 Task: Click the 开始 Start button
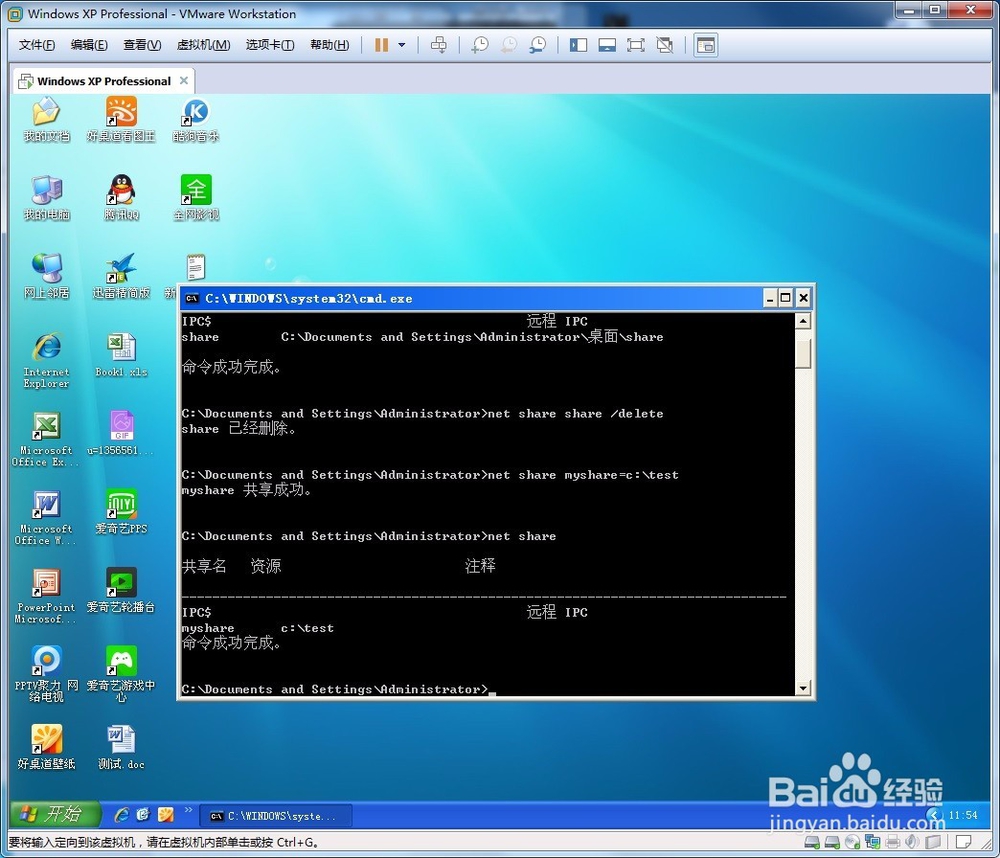pyautogui.click(x=55, y=814)
